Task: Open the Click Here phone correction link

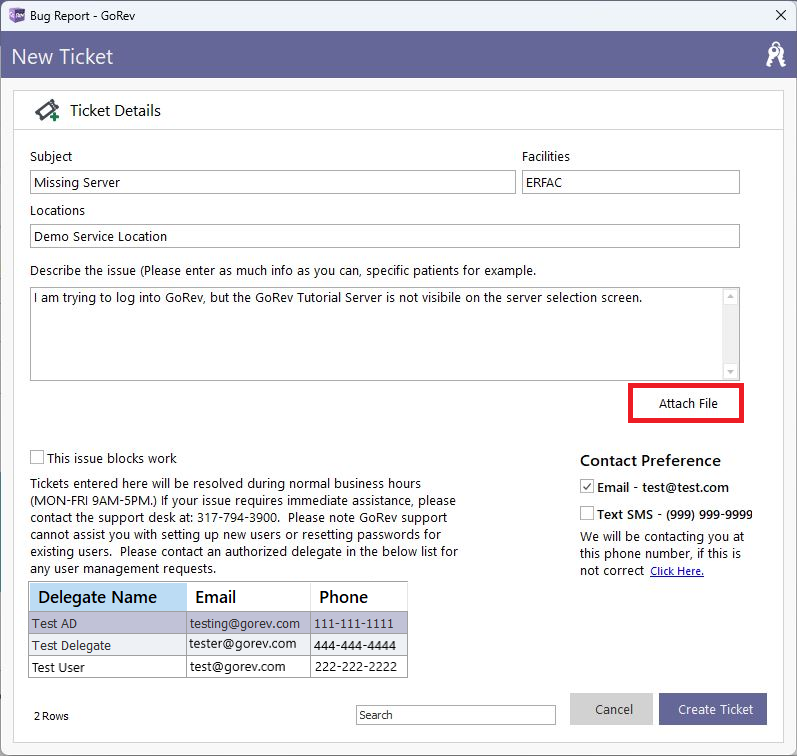Action: tap(677, 571)
